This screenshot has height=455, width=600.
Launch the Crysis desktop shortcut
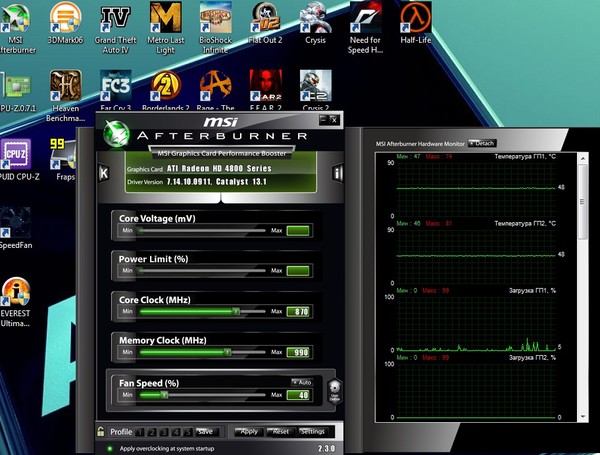315,23
